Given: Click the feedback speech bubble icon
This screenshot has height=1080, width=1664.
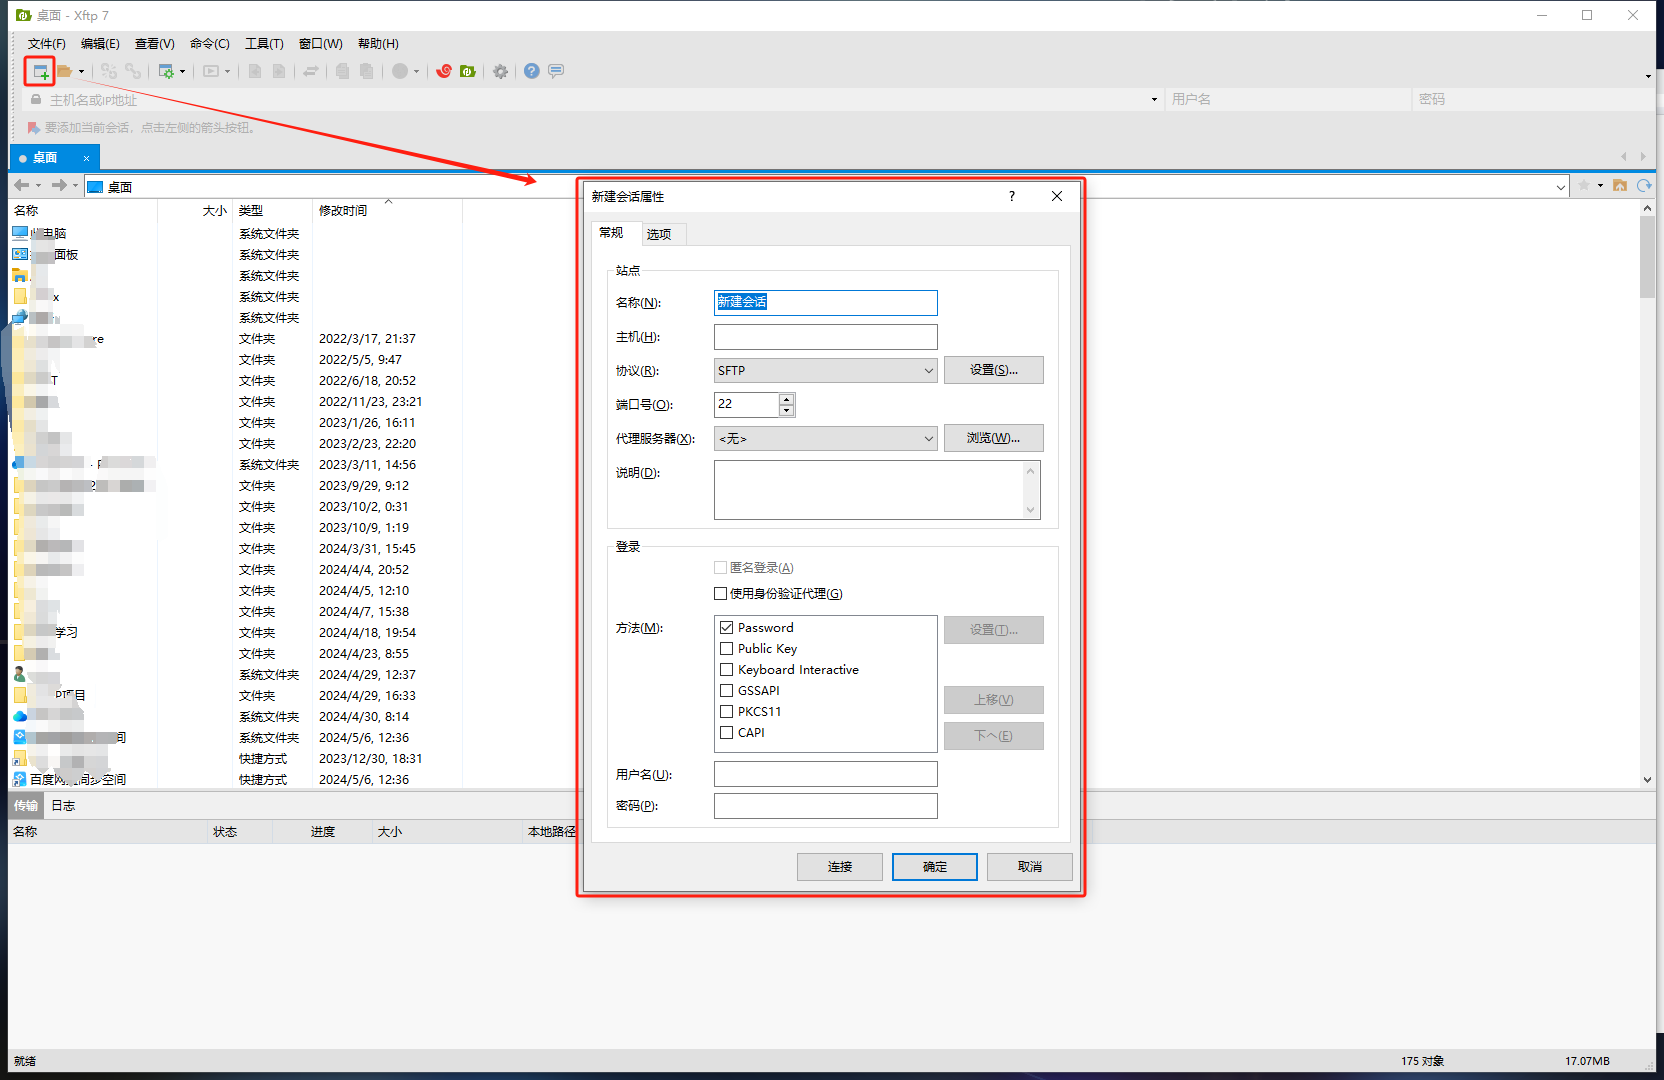Looking at the screenshot, I should tap(556, 72).
